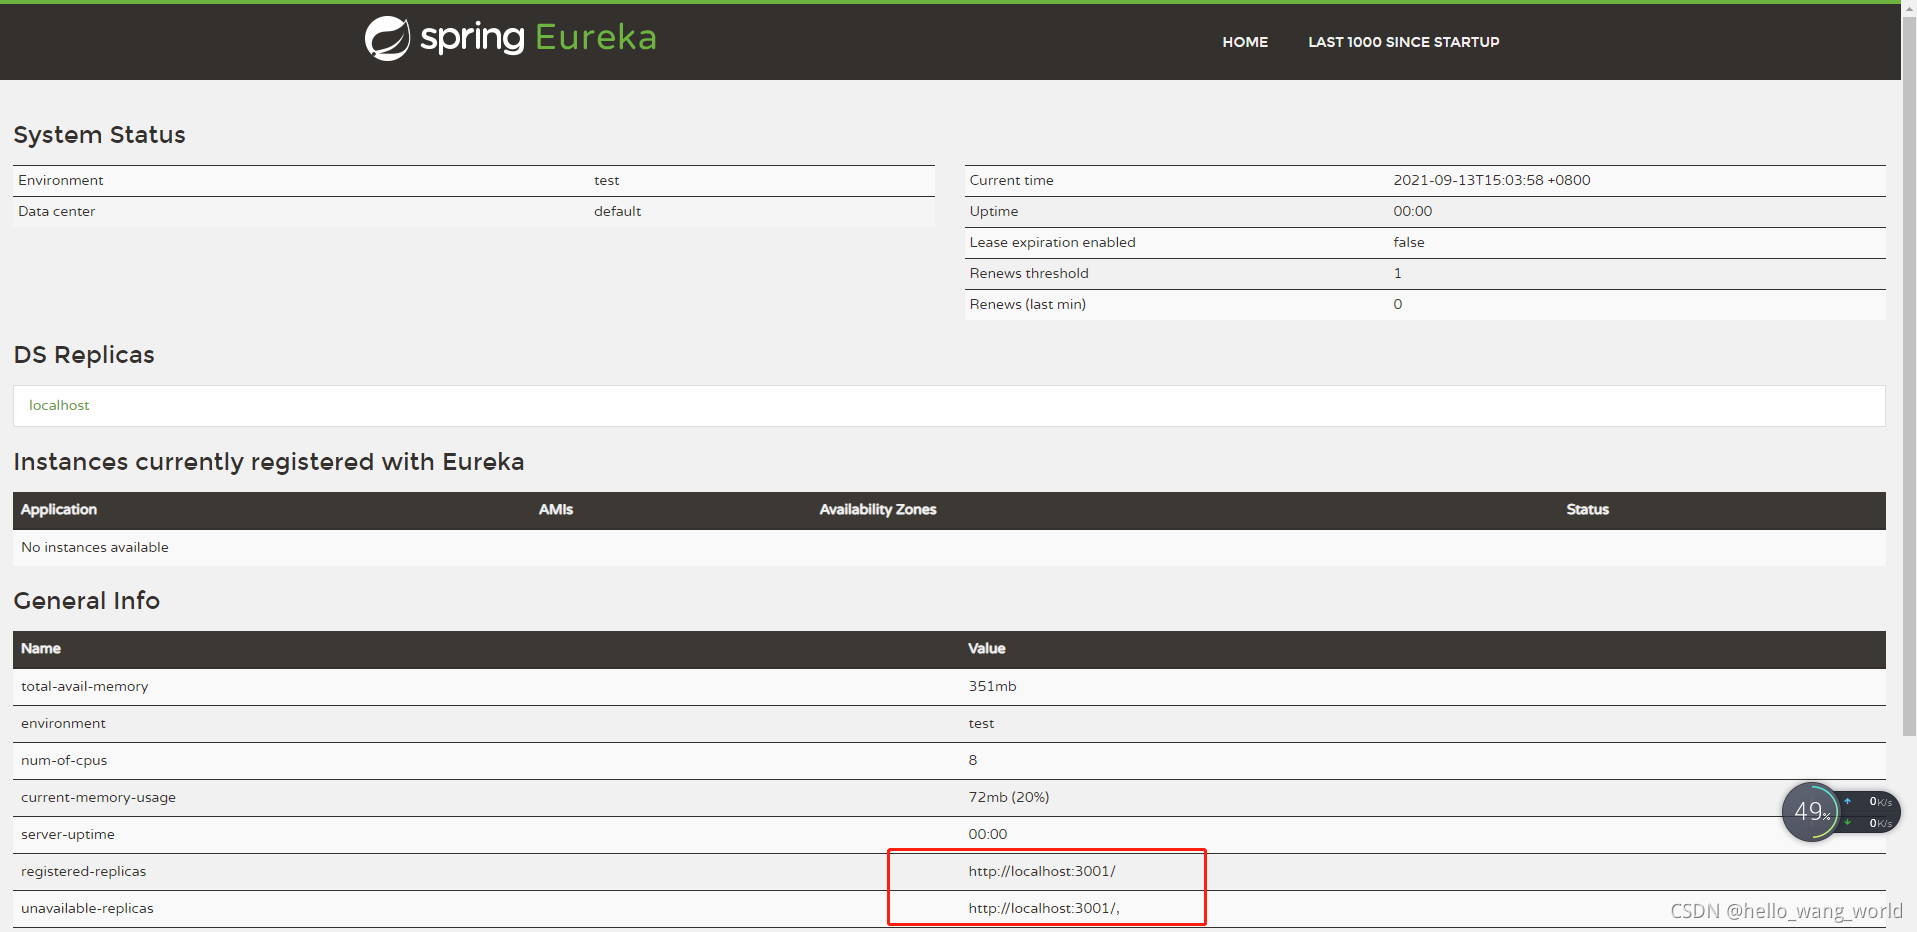Click the Data center row label
The image size is (1917, 932).
pos(57,211)
